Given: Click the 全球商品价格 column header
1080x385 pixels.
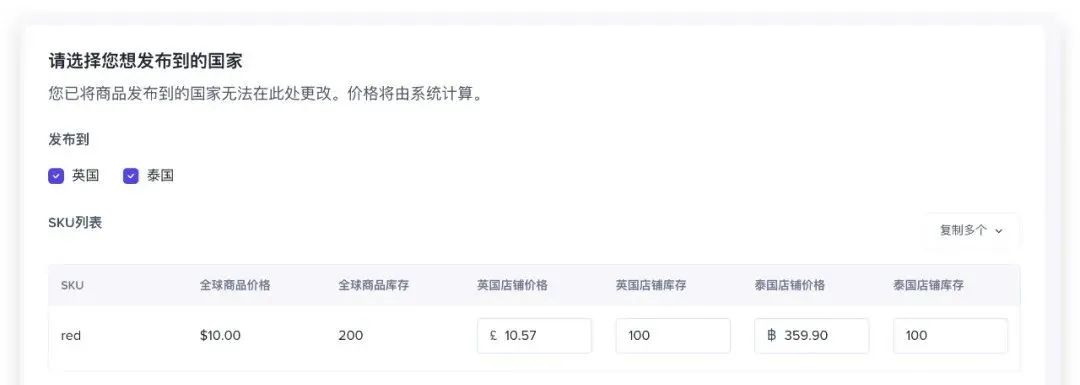Looking at the screenshot, I should (235, 285).
